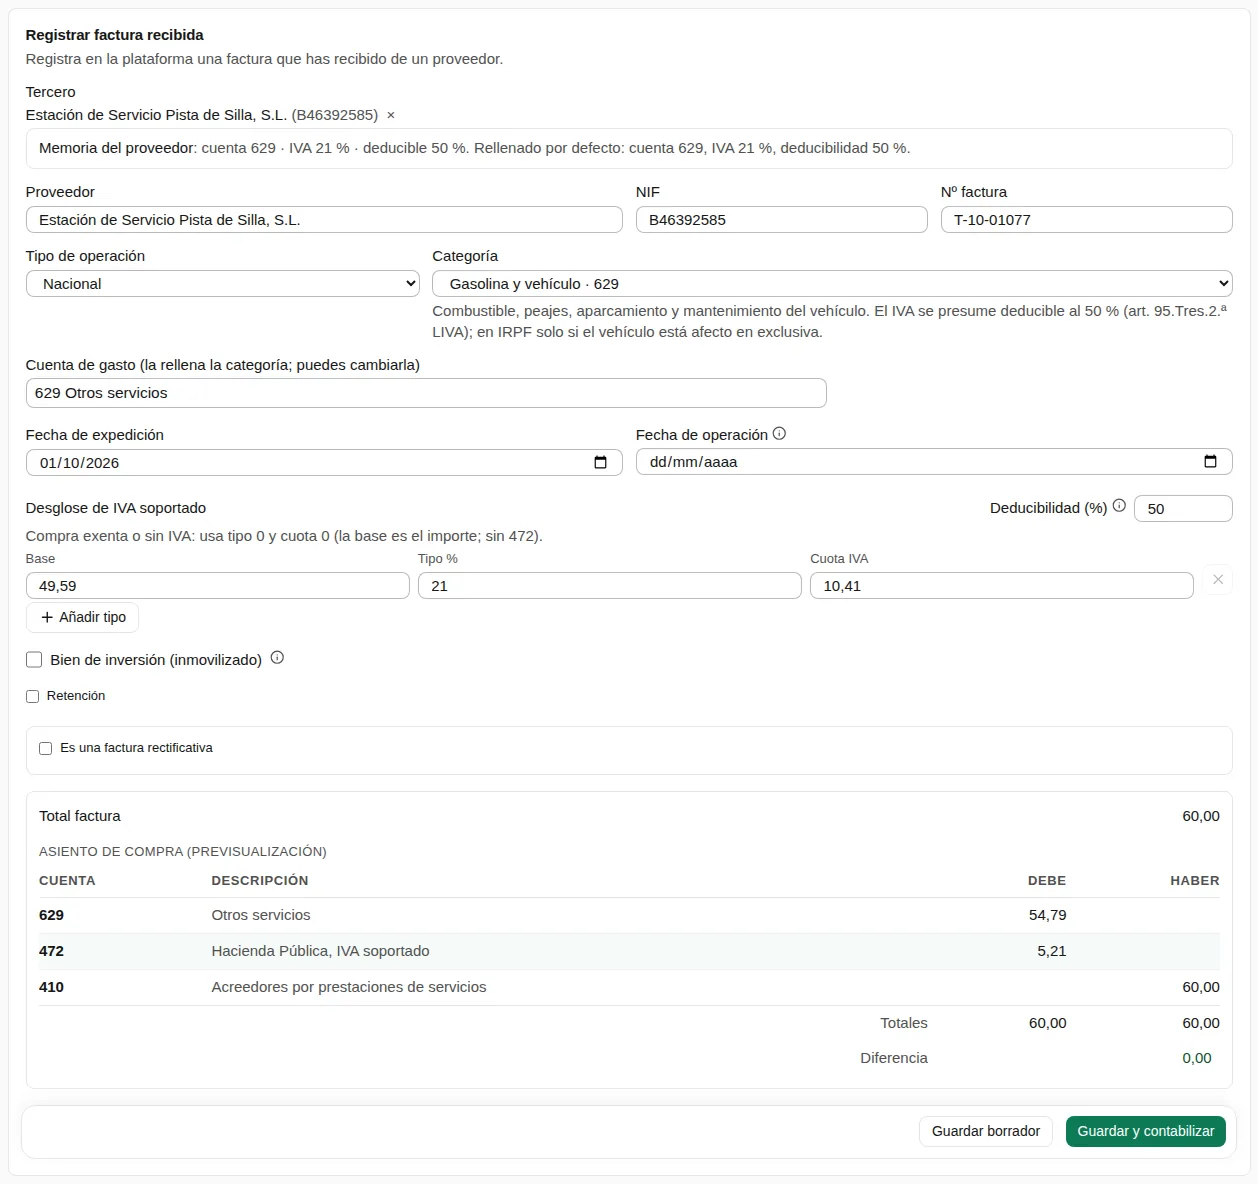
Task: Open calendar picker for Fecha de operación
Action: point(1210,462)
